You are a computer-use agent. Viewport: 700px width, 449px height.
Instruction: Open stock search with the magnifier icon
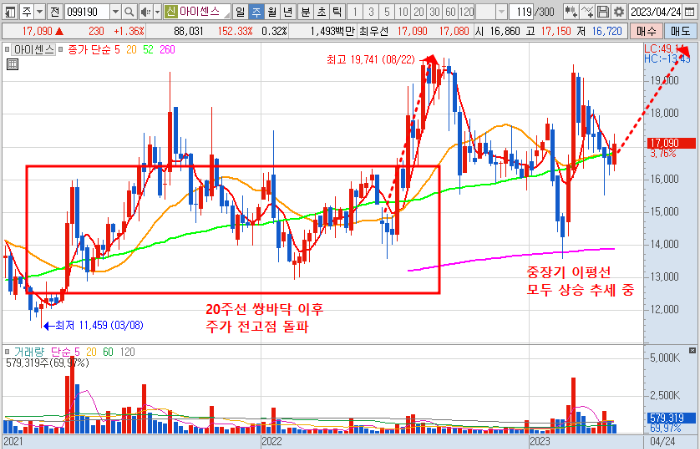(129, 12)
